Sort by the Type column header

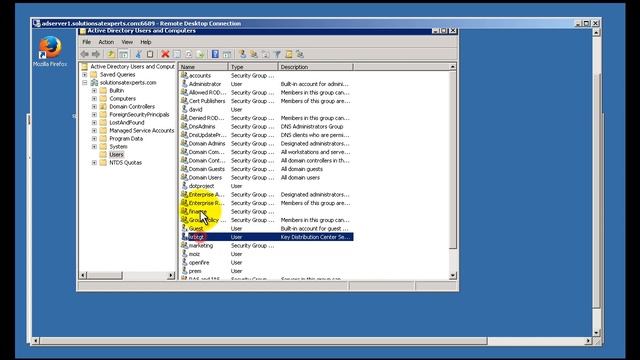253,67
